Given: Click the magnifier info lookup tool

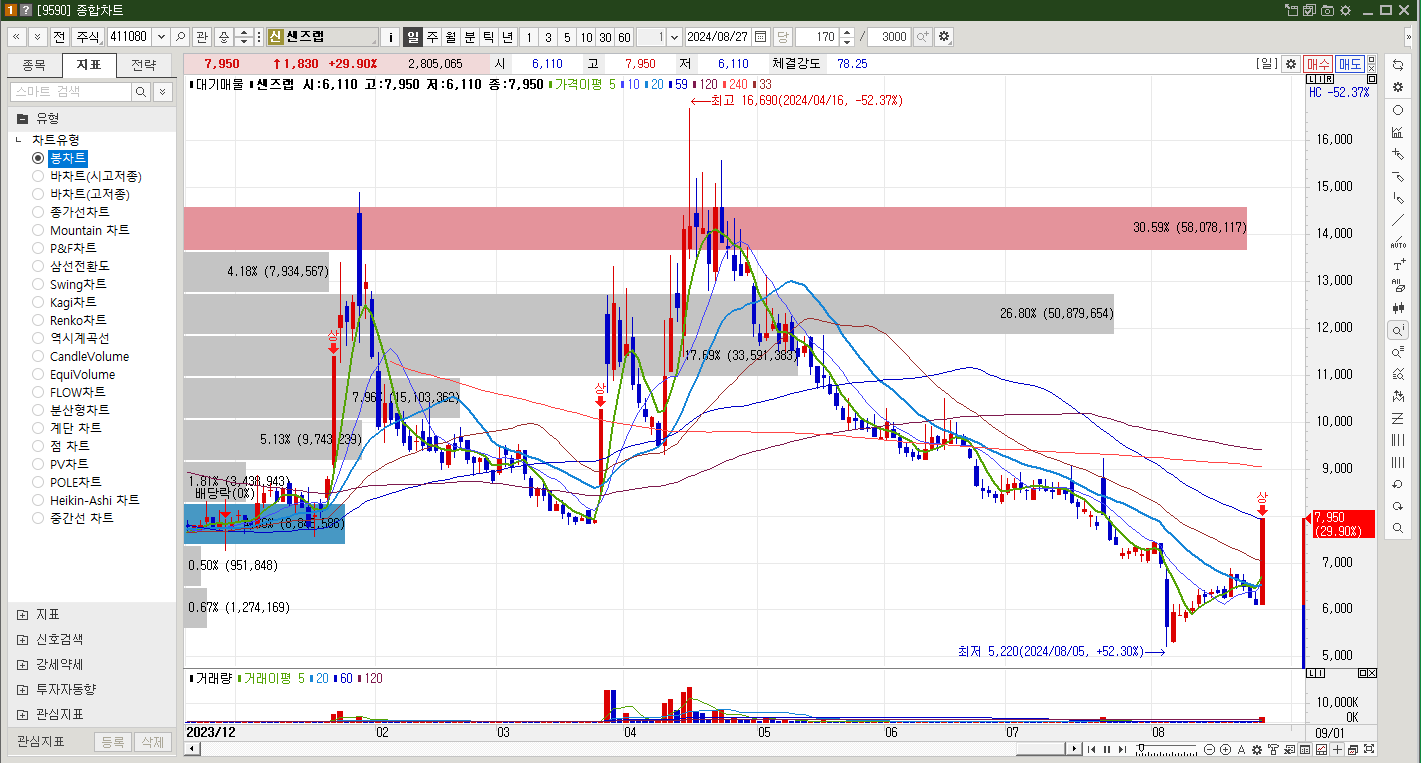Looking at the screenshot, I should click(x=1398, y=330).
